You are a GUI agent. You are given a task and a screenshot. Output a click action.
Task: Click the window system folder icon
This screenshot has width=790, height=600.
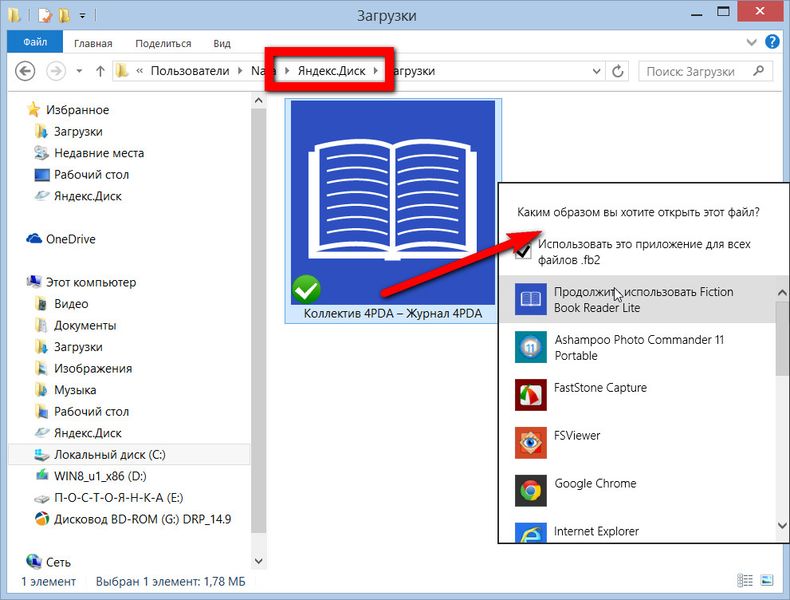14,16
